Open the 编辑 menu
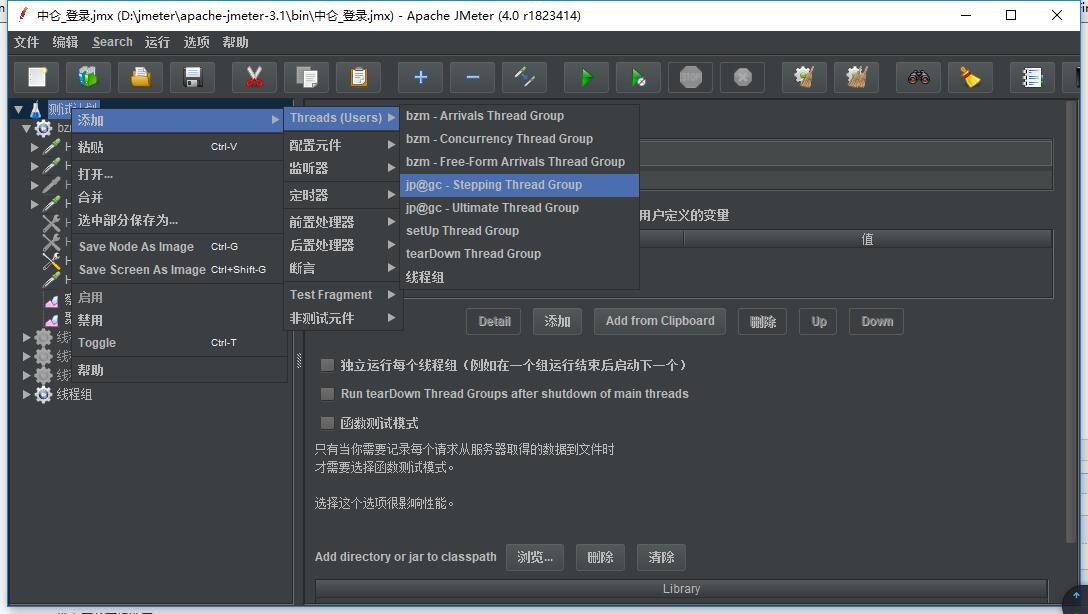This screenshot has width=1088, height=614. (65, 42)
